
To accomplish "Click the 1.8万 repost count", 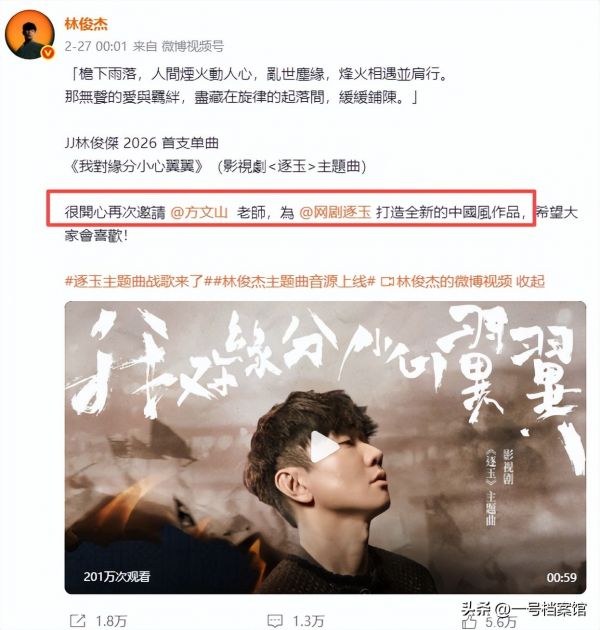I will pos(111,621).
